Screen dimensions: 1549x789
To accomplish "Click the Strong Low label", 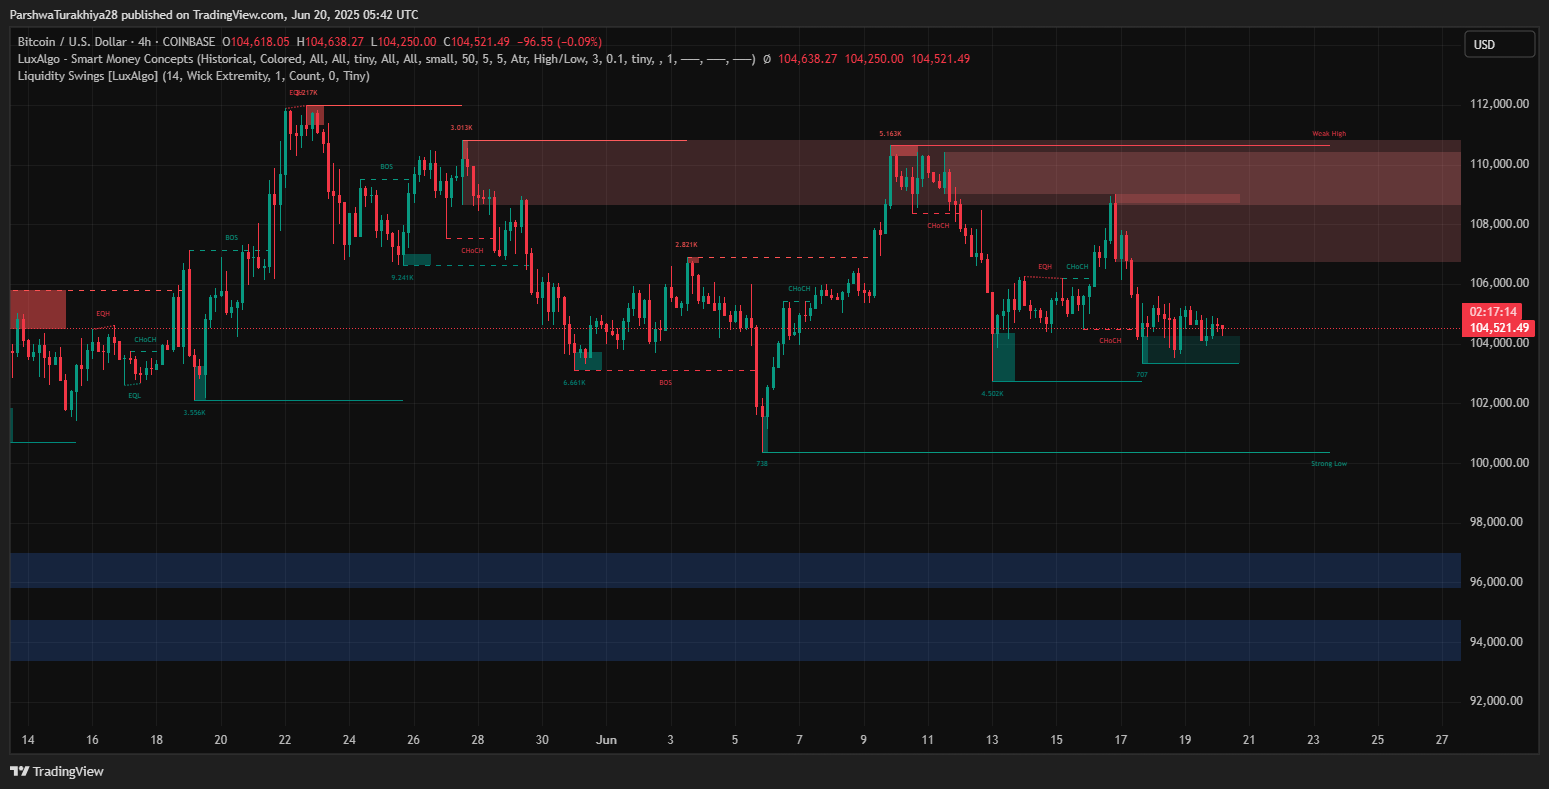I will click(1328, 464).
